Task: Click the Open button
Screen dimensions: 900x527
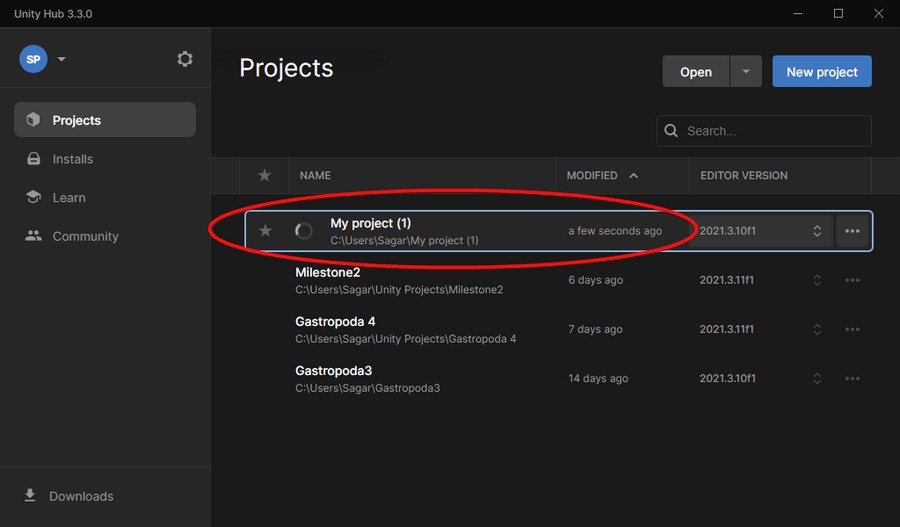Action: coord(696,71)
